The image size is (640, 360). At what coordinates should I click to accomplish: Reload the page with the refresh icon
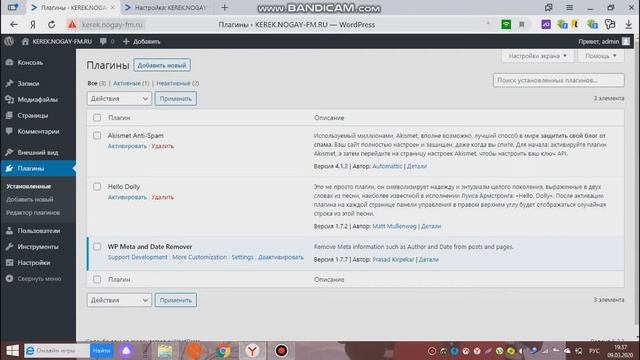[x=51, y=24]
